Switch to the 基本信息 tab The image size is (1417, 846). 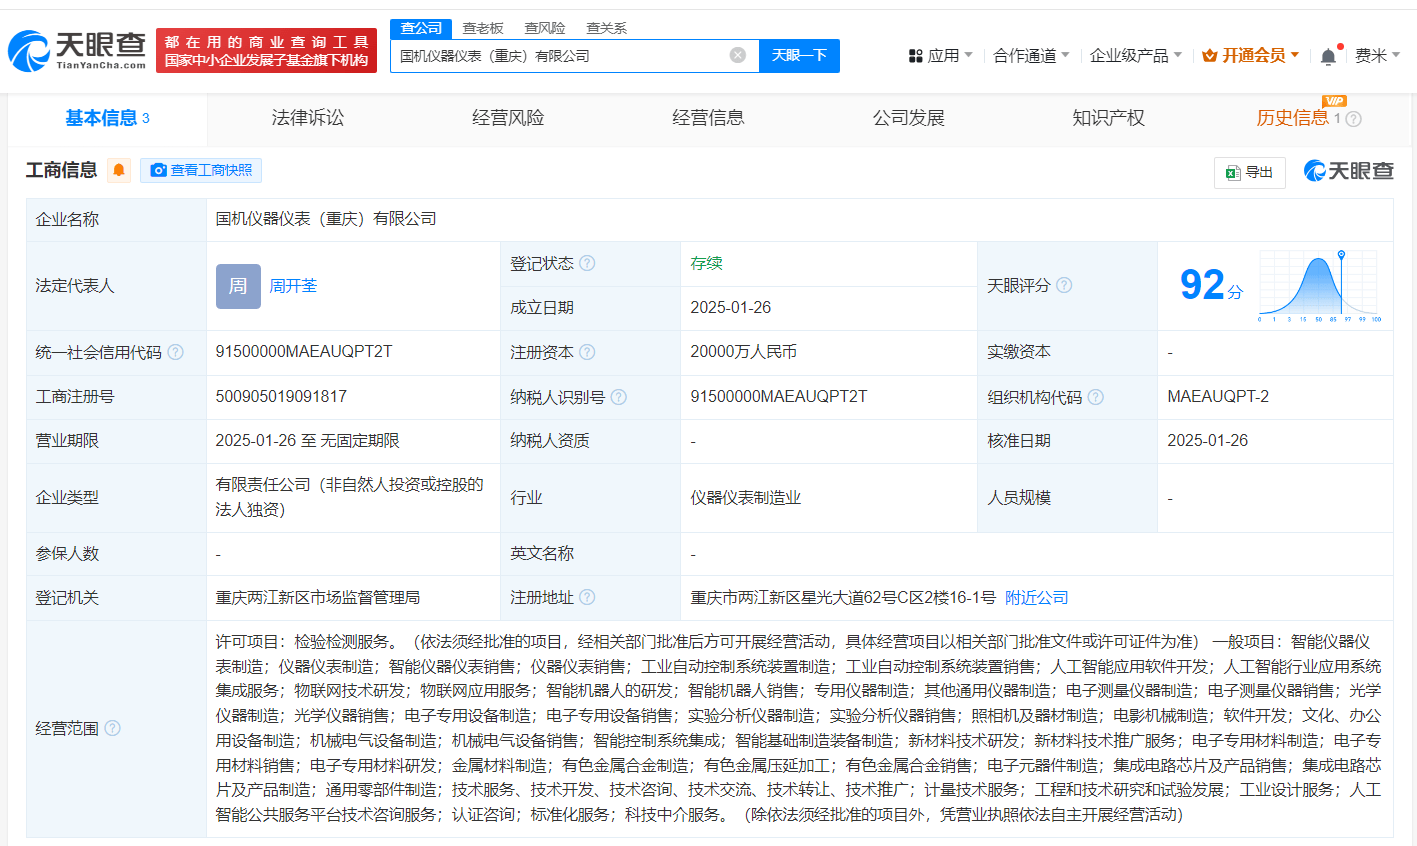pyautogui.click(x=107, y=119)
